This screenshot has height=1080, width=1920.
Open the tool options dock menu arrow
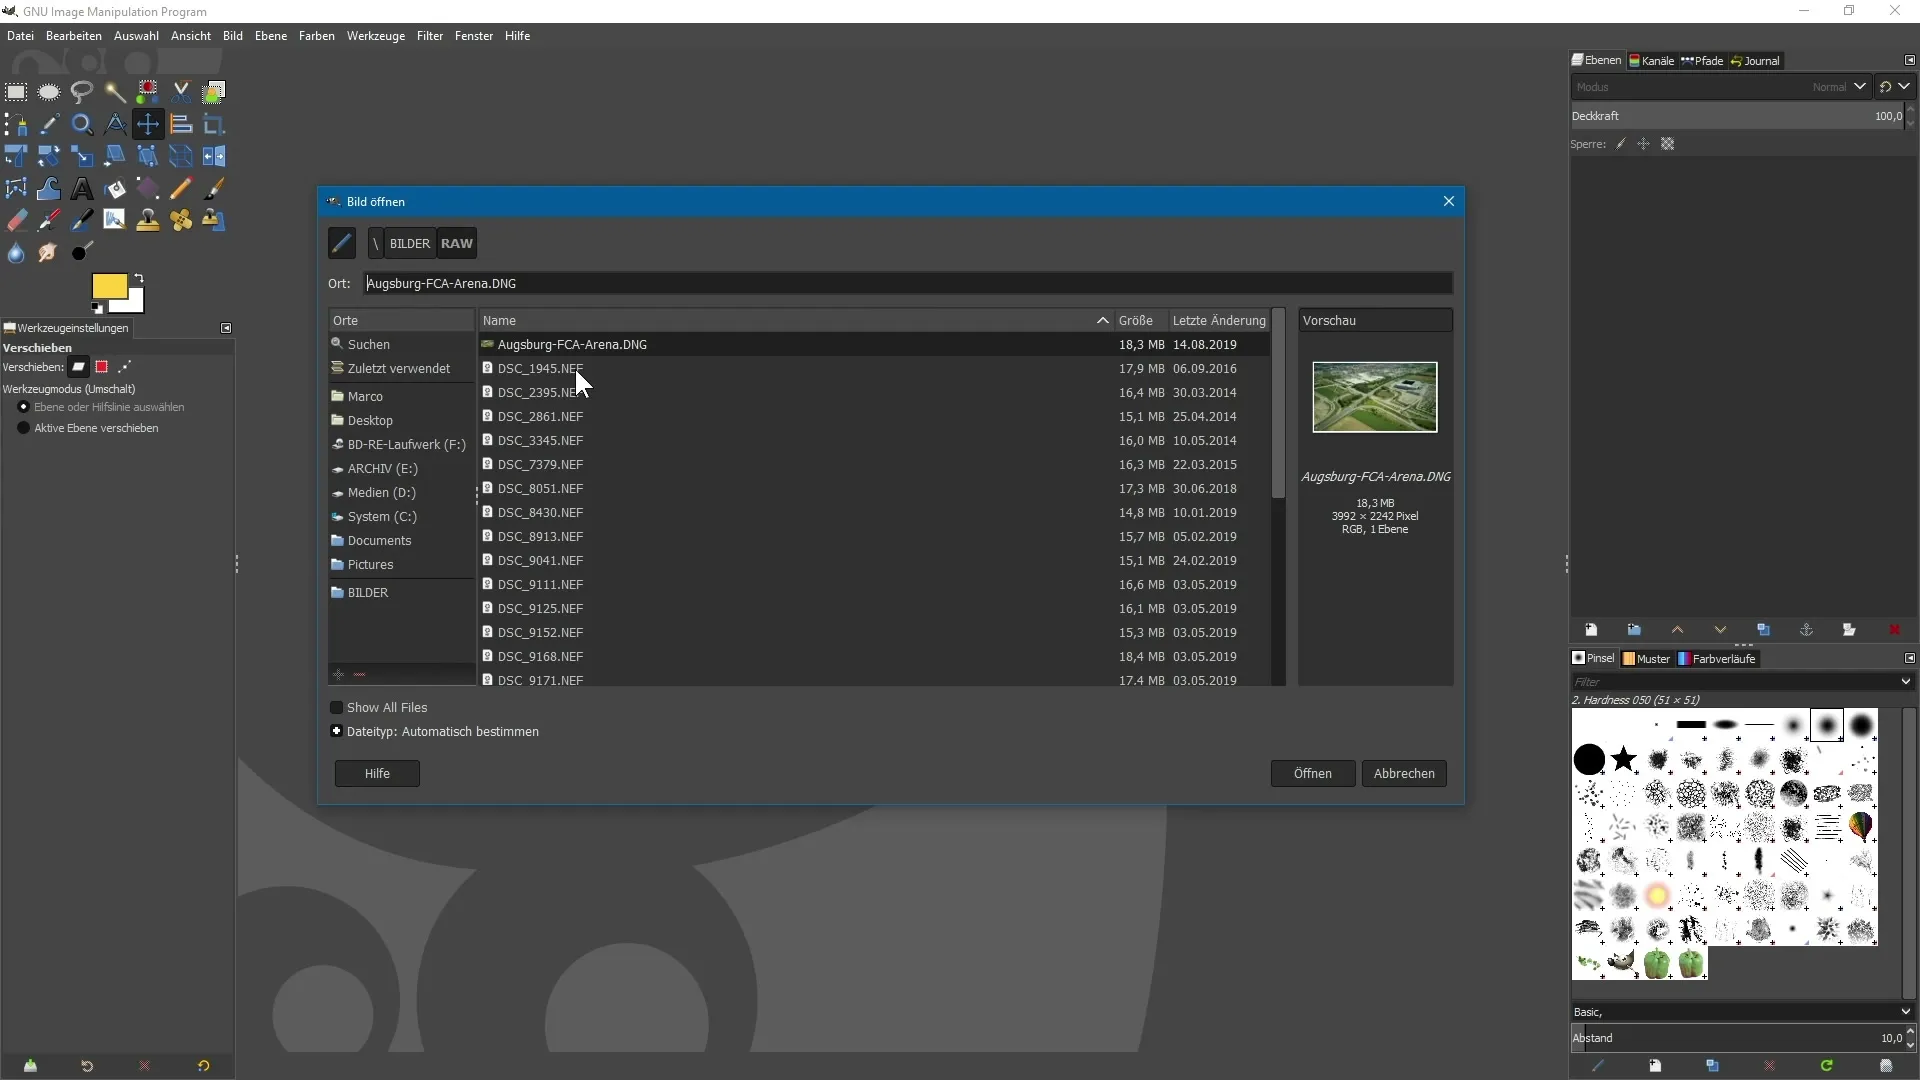(x=226, y=328)
